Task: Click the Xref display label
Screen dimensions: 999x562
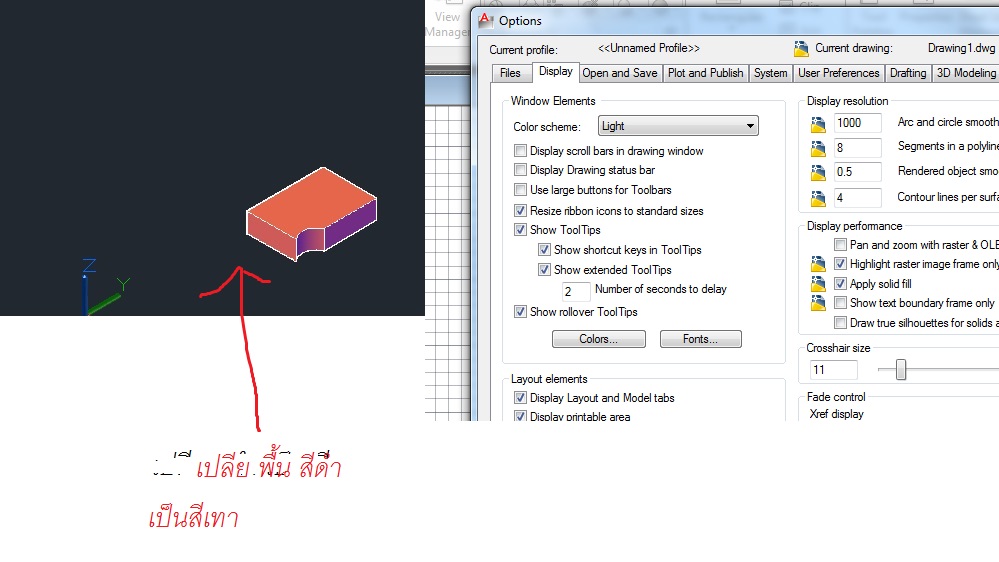Action: pyautogui.click(x=837, y=414)
